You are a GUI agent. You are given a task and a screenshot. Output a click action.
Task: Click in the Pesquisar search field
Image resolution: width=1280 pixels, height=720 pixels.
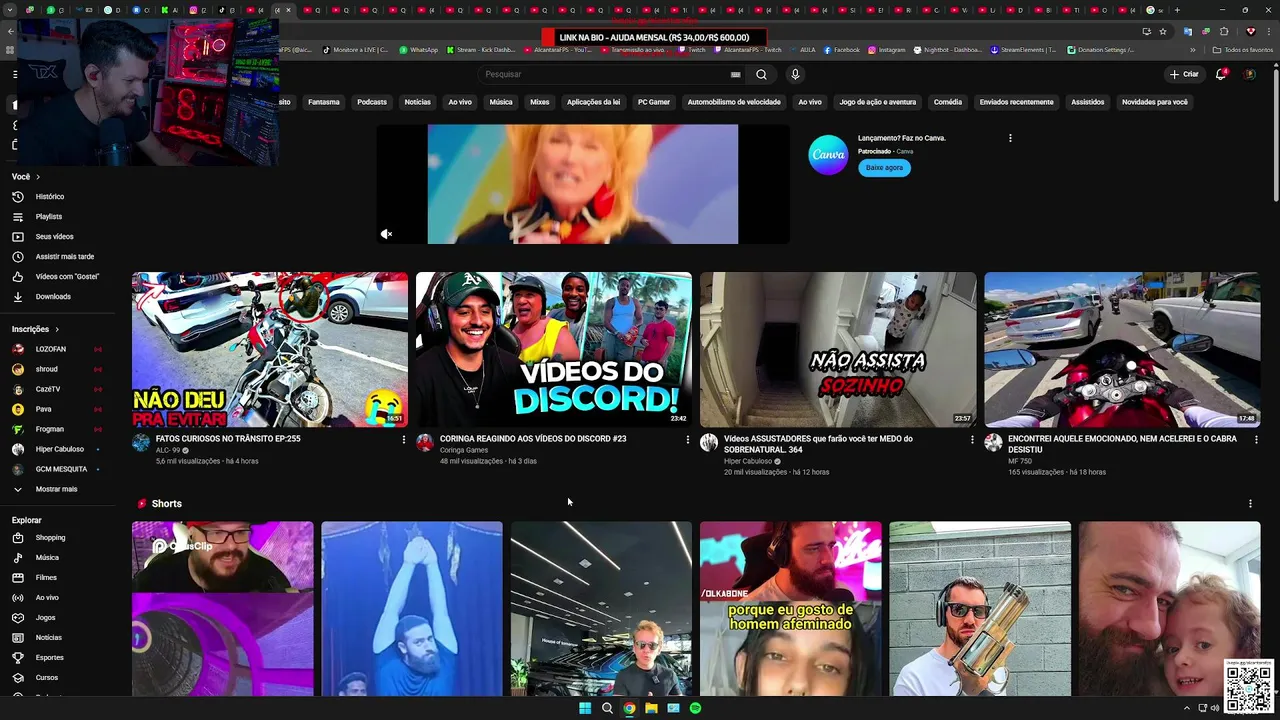[x=603, y=74]
